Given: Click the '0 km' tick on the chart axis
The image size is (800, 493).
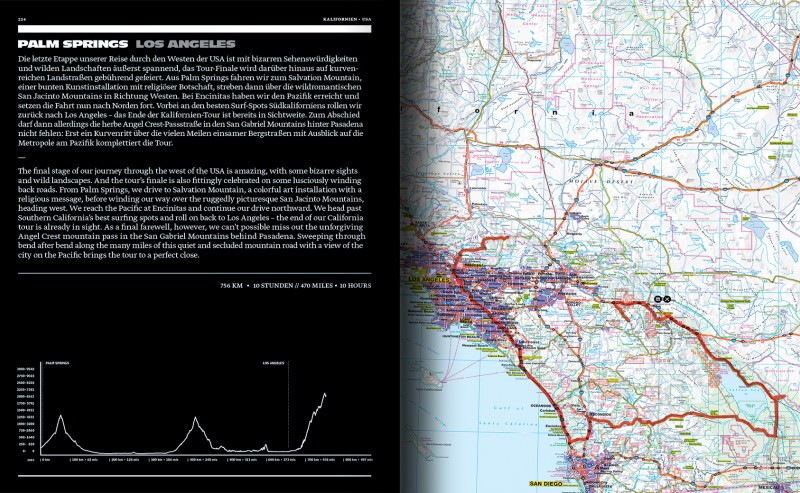Looking at the screenshot, I should (45, 460).
